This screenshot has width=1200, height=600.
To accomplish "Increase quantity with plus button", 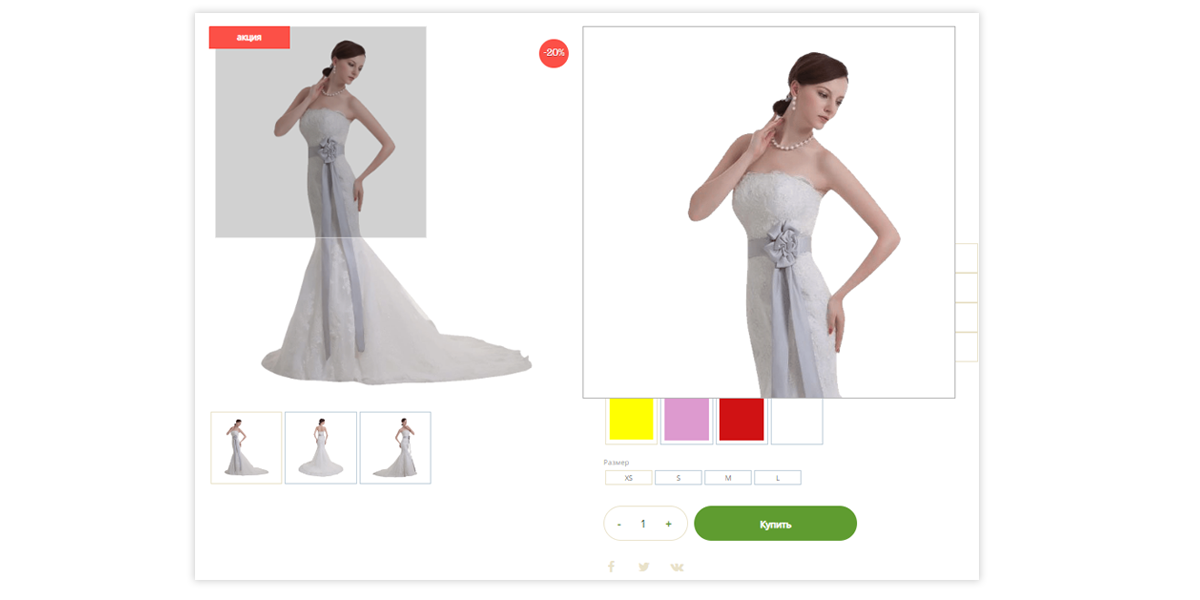I will point(668,524).
